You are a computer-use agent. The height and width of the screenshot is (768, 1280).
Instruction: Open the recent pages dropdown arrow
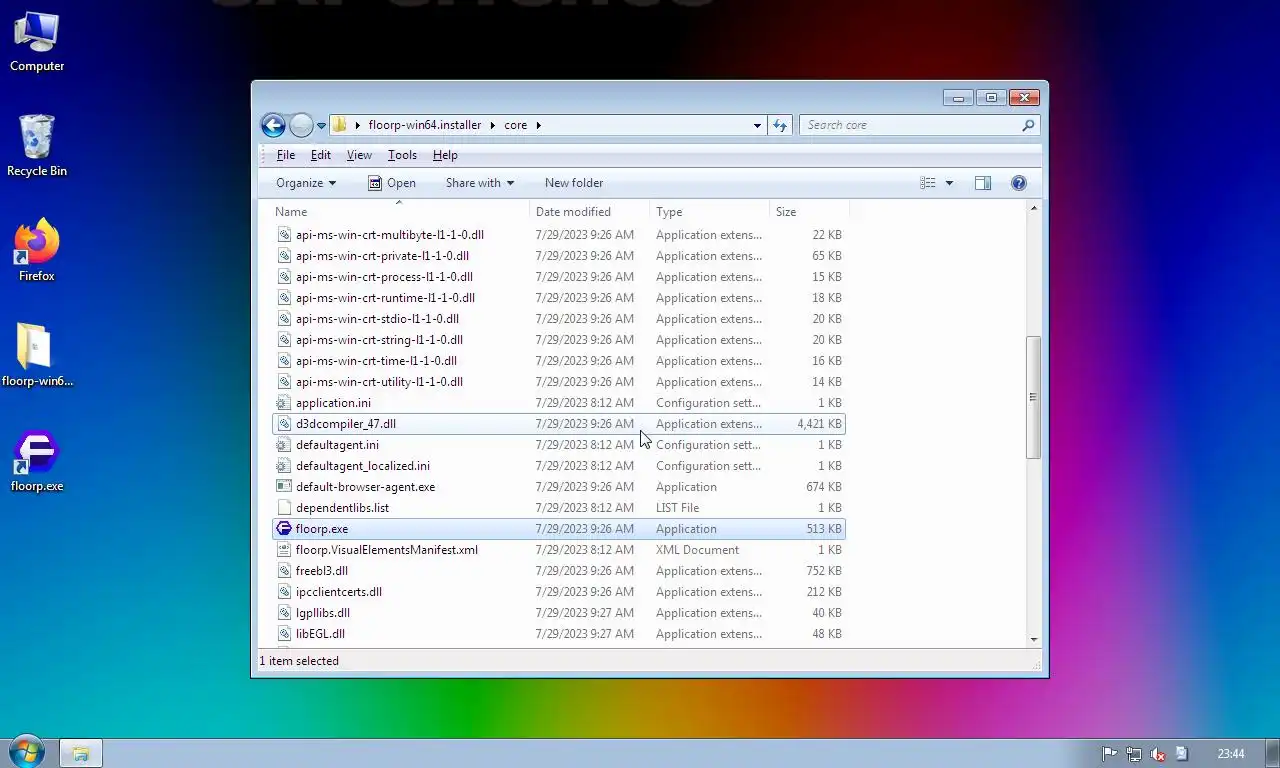pos(321,125)
